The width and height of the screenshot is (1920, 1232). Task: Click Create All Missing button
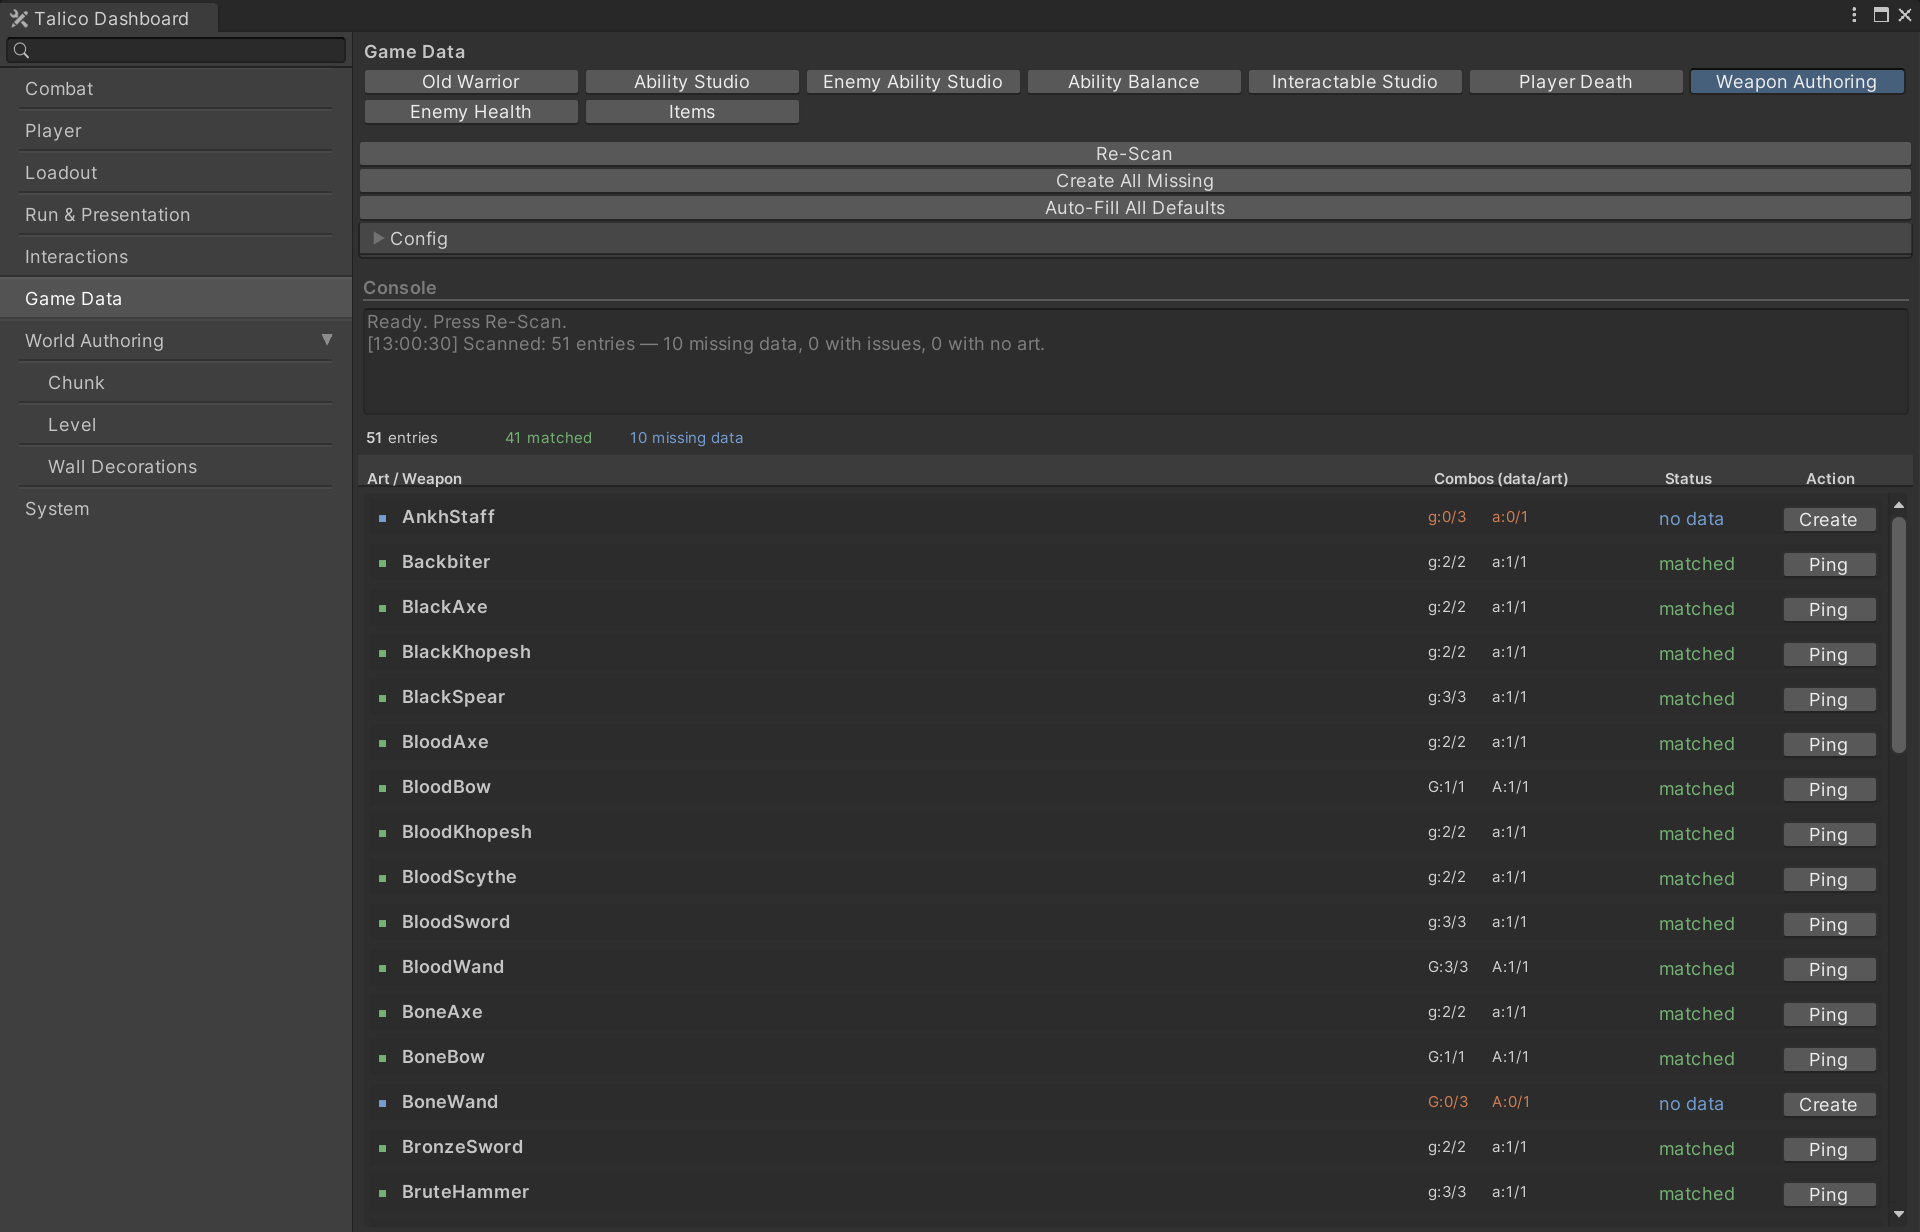point(1135,180)
